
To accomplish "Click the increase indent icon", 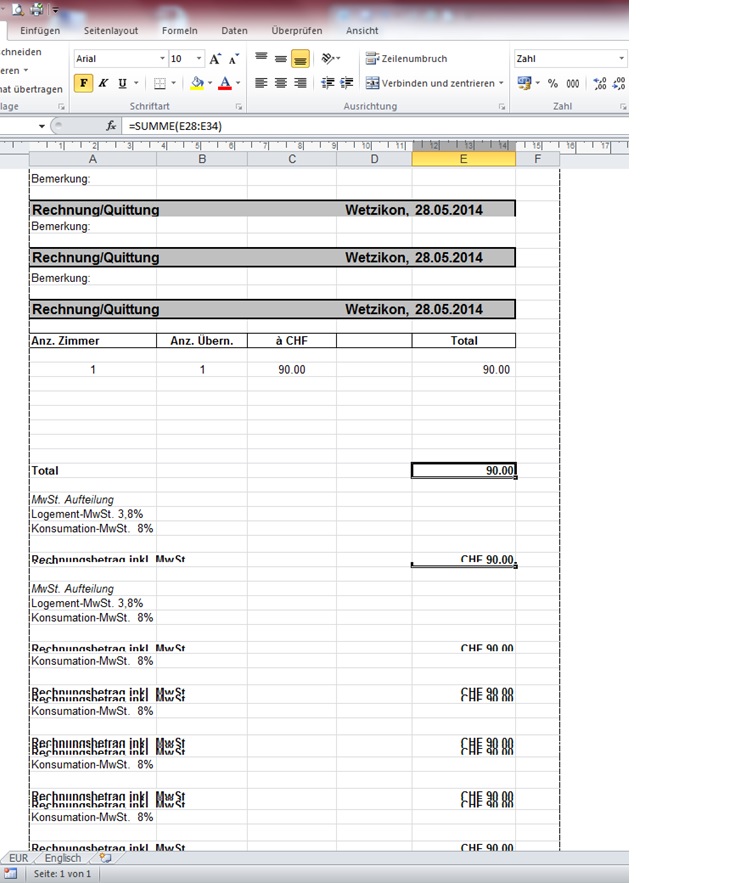I will (347, 83).
